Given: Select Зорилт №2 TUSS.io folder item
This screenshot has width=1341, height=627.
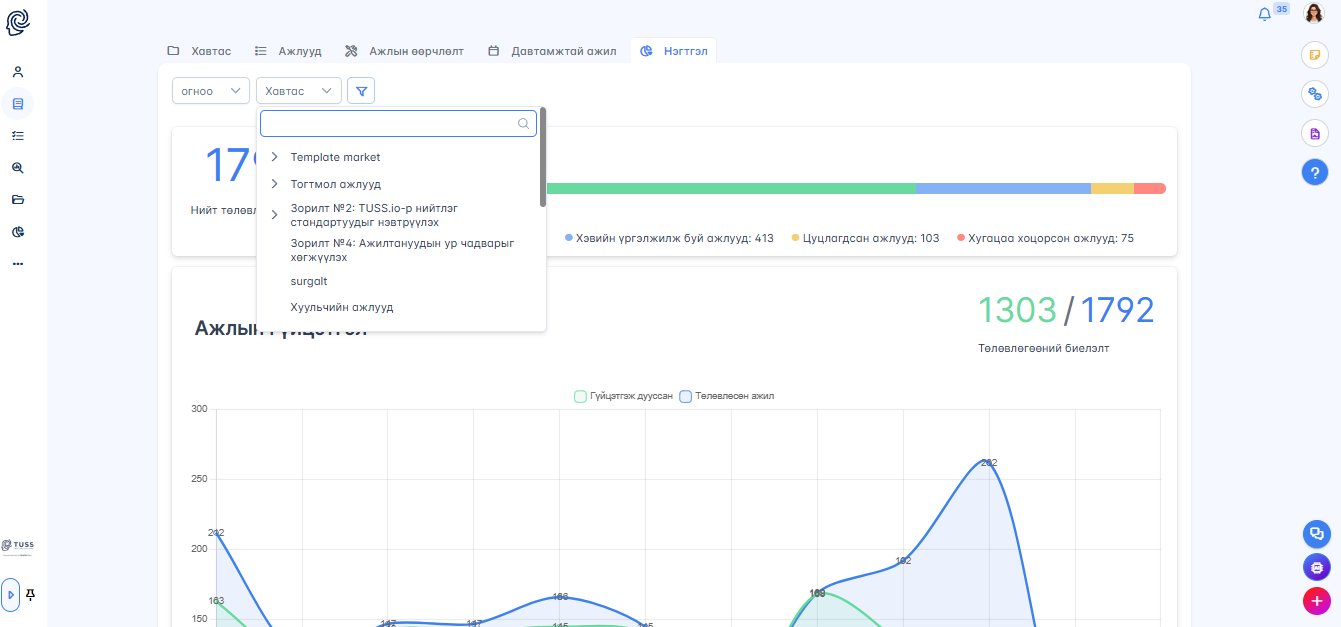Looking at the screenshot, I should [375, 215].
